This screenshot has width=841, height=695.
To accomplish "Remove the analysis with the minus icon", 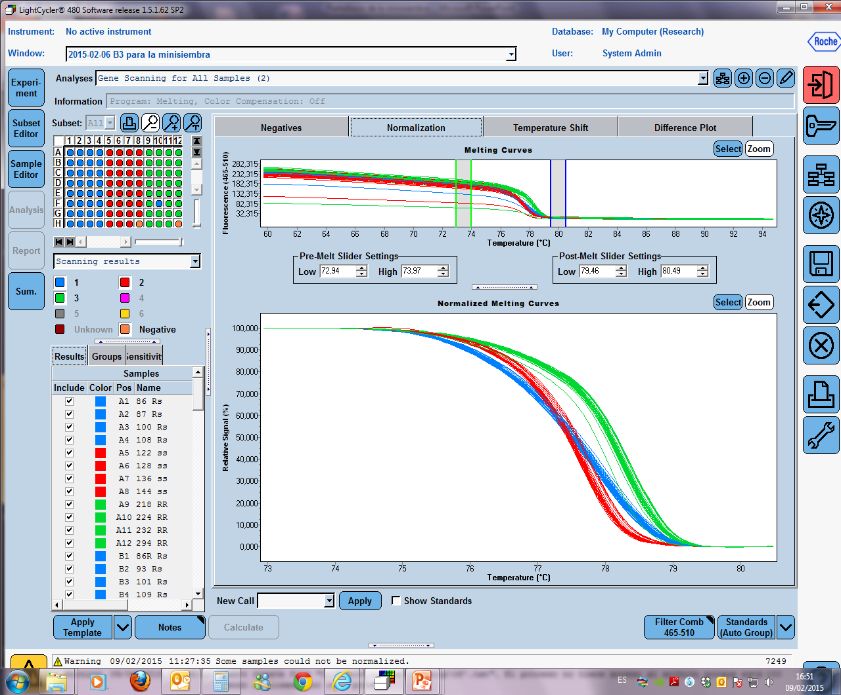I will tap(764, 78).
